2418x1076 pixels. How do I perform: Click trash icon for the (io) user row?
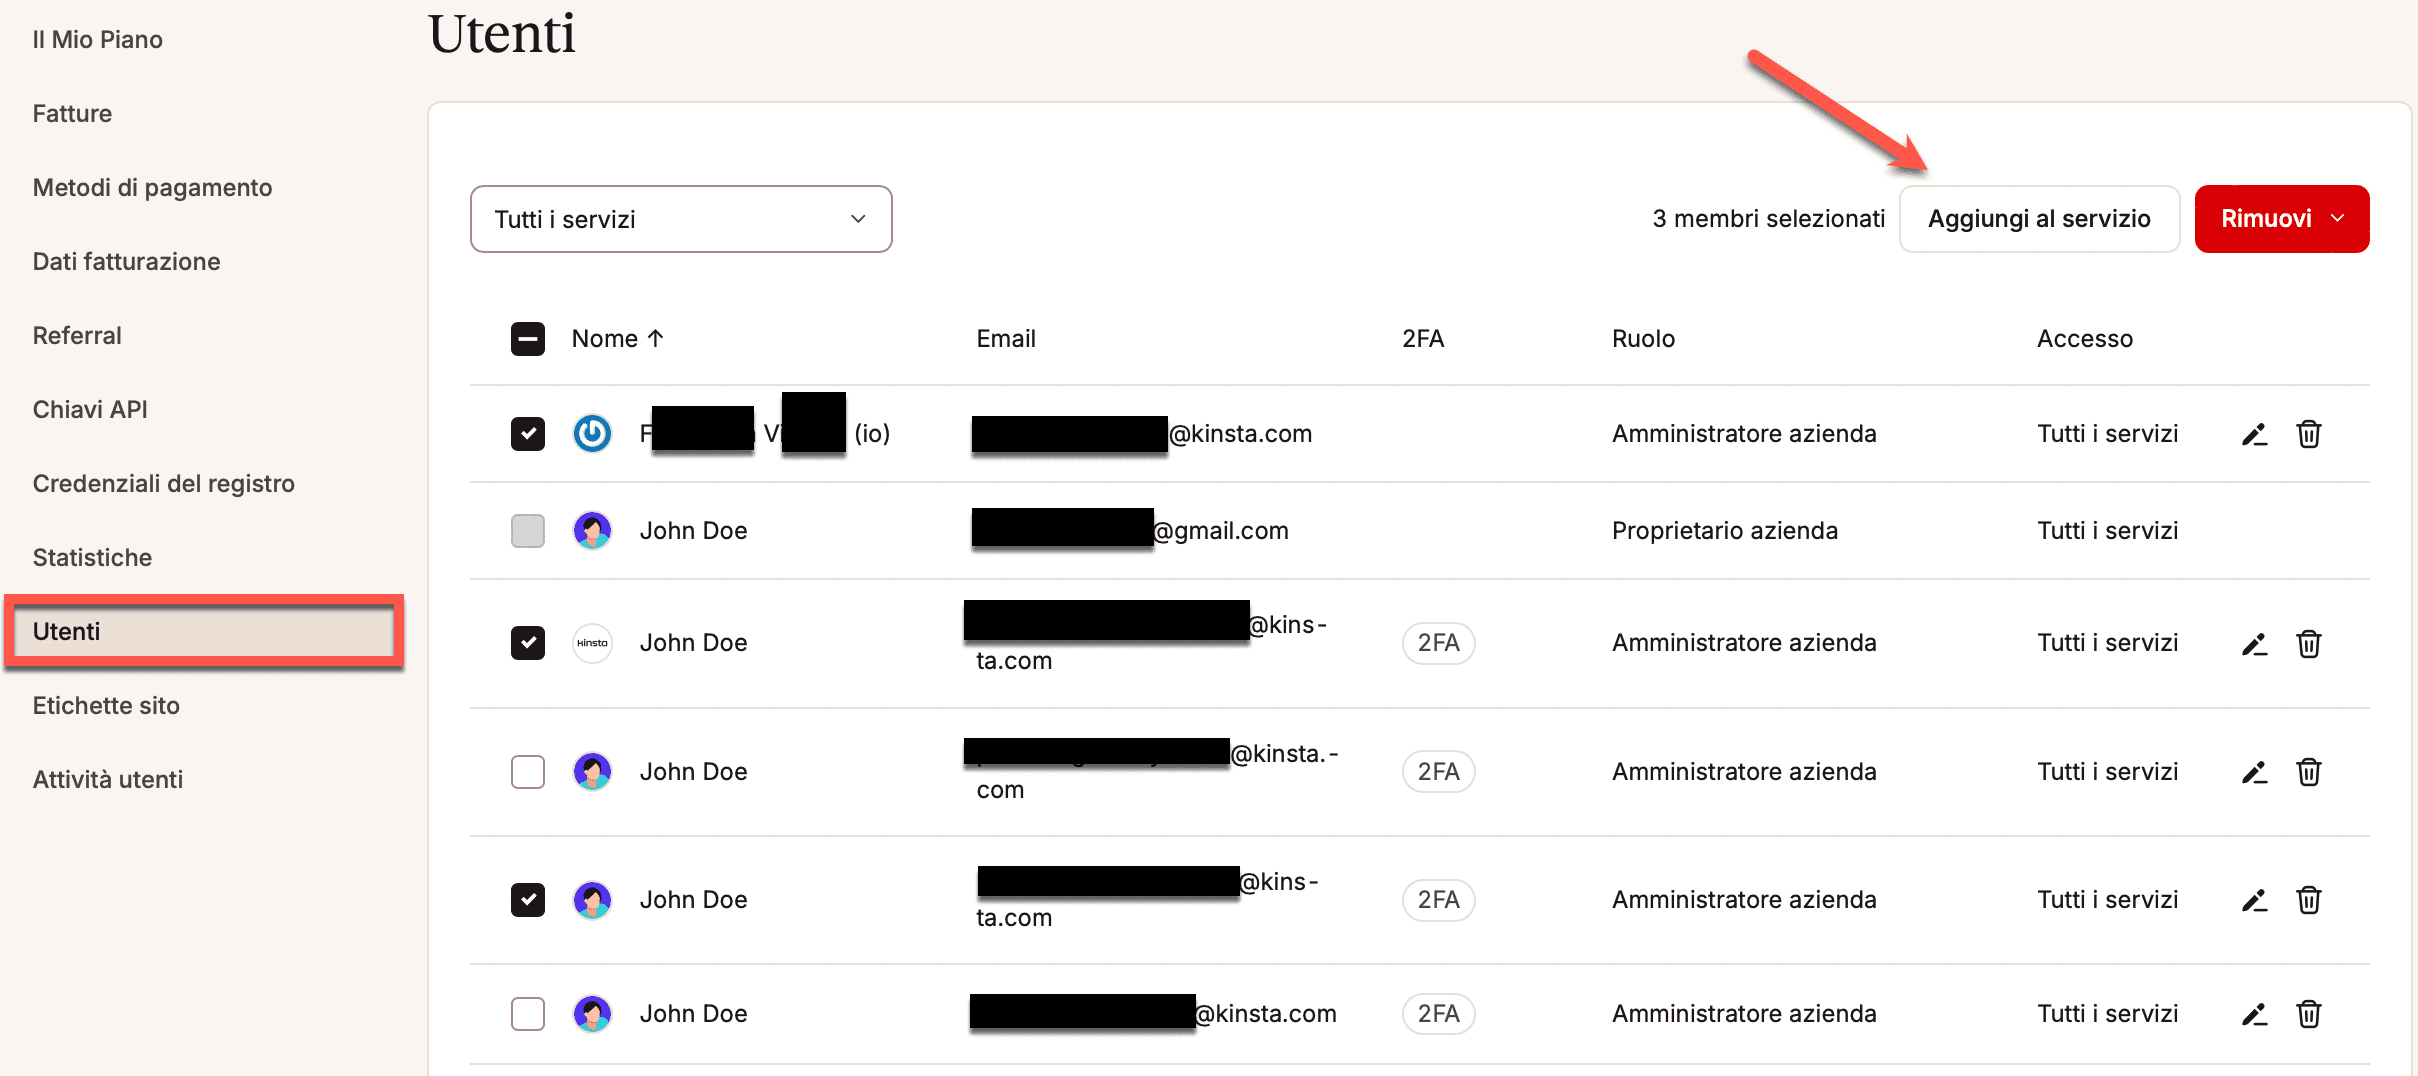pyautogui.click(x=2309, y=434)
